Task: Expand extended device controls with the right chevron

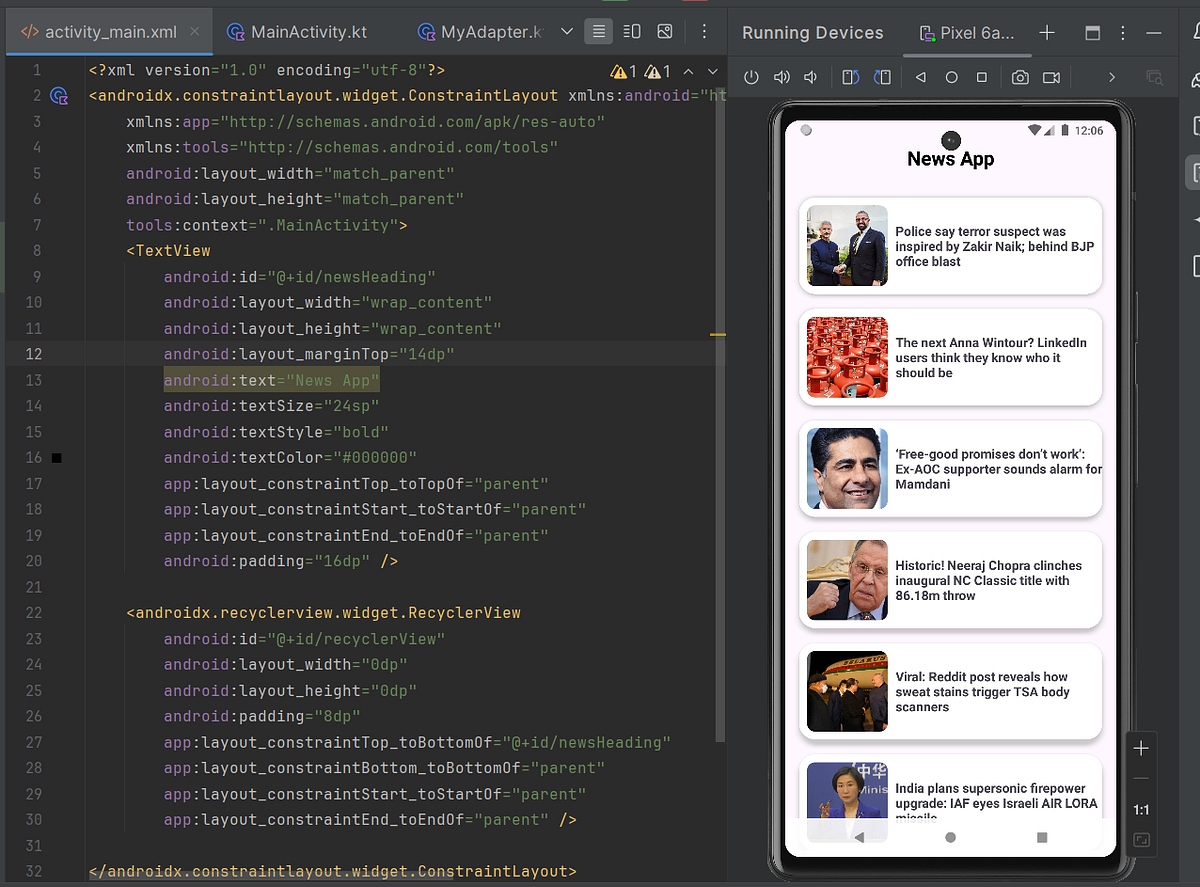Action: click(1112, 76)
